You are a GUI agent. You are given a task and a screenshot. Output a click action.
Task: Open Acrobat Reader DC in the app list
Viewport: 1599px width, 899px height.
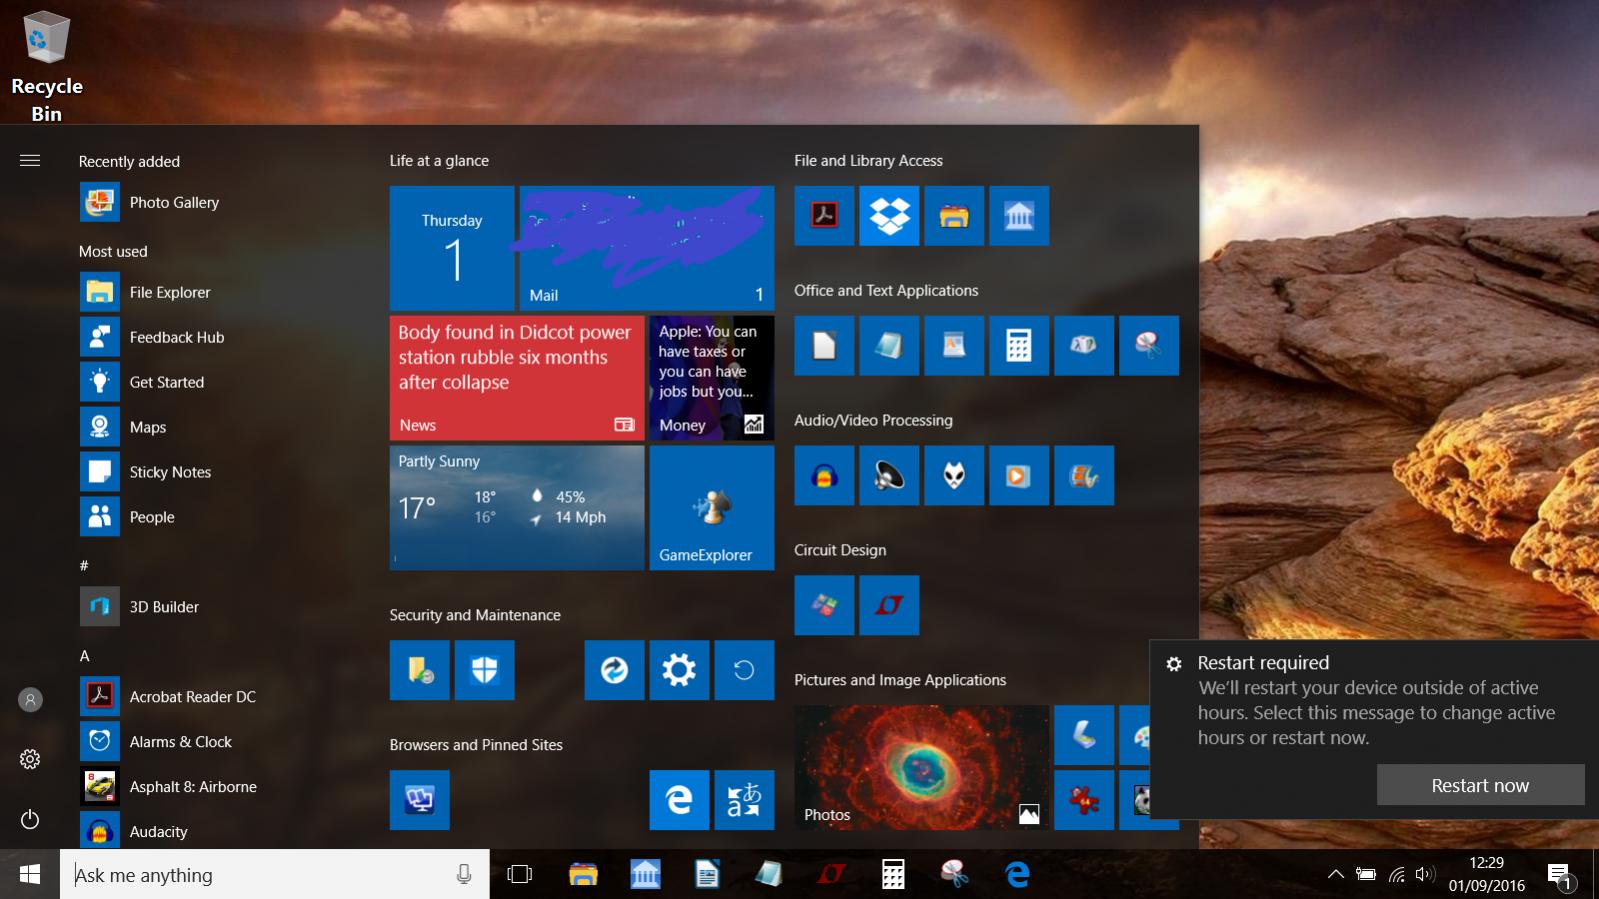(220, 697)
